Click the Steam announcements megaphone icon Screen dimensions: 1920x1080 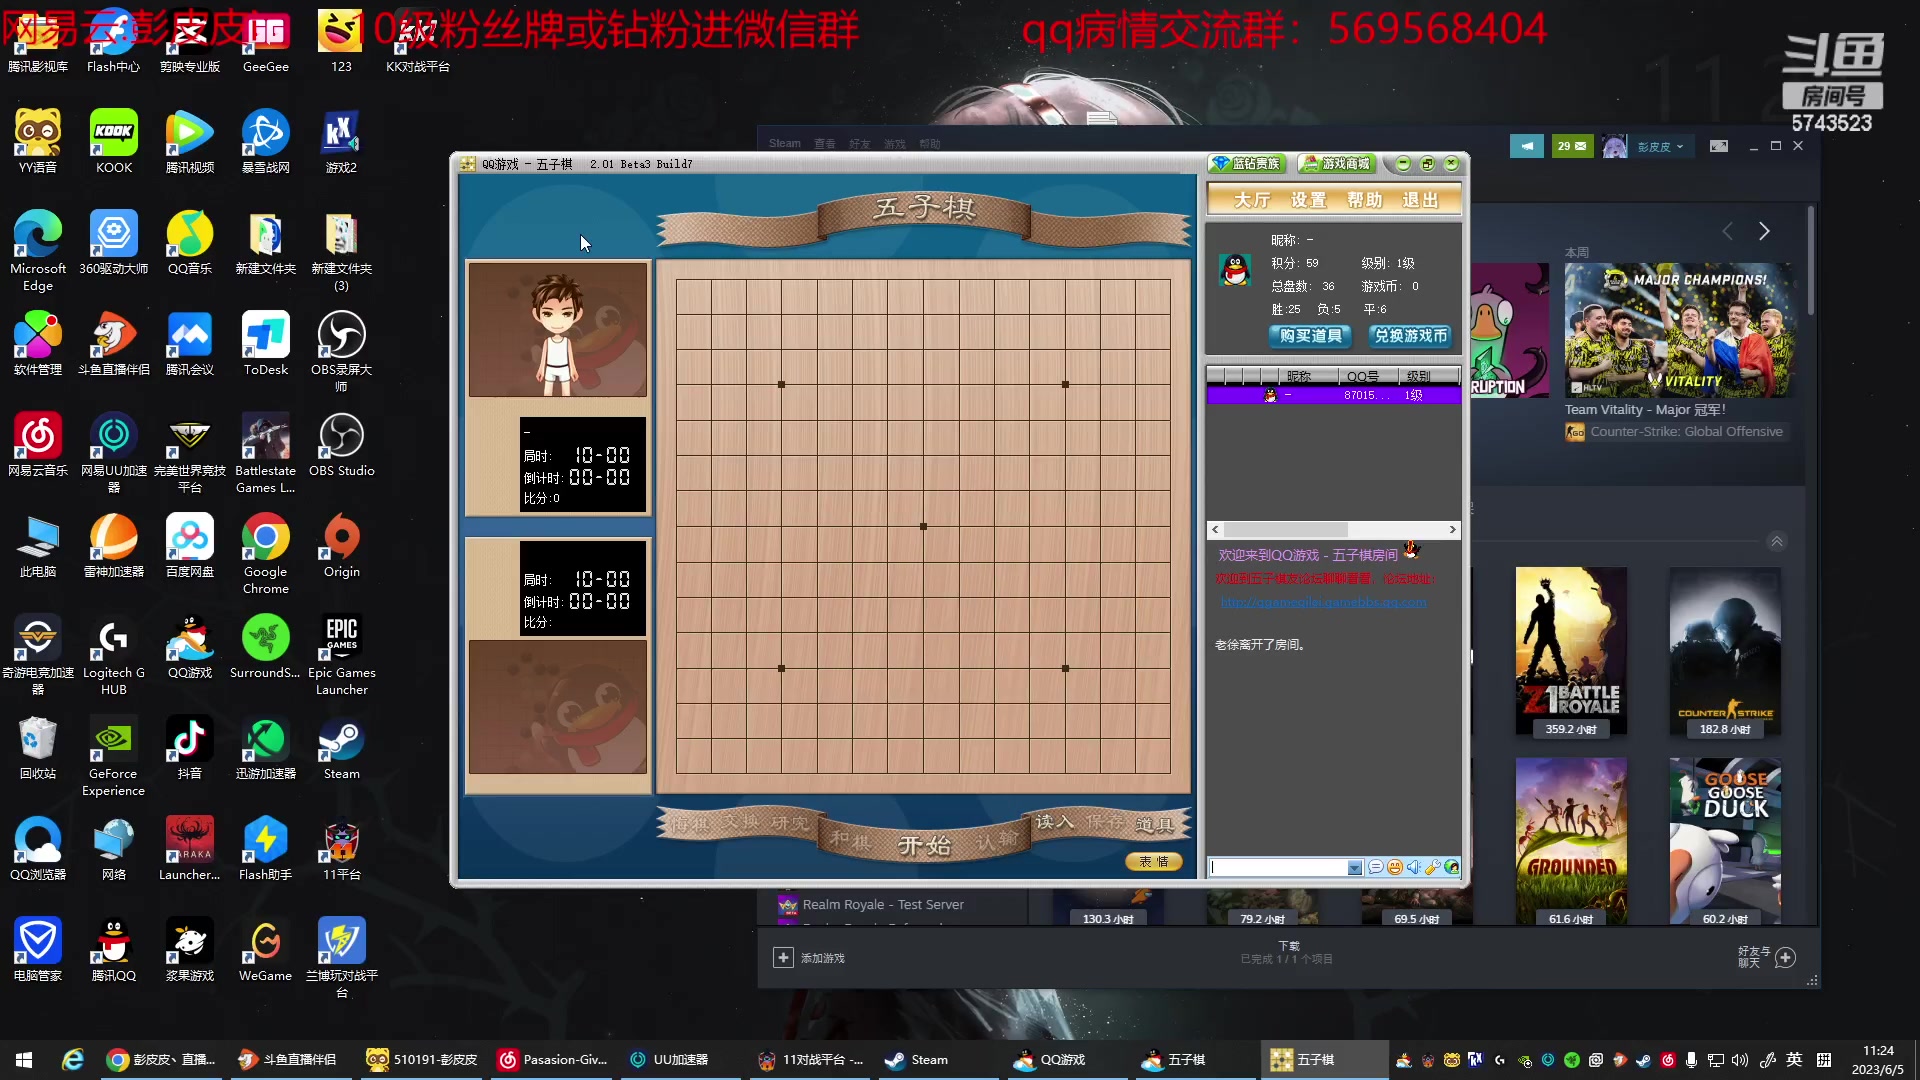coord(1527,146)
